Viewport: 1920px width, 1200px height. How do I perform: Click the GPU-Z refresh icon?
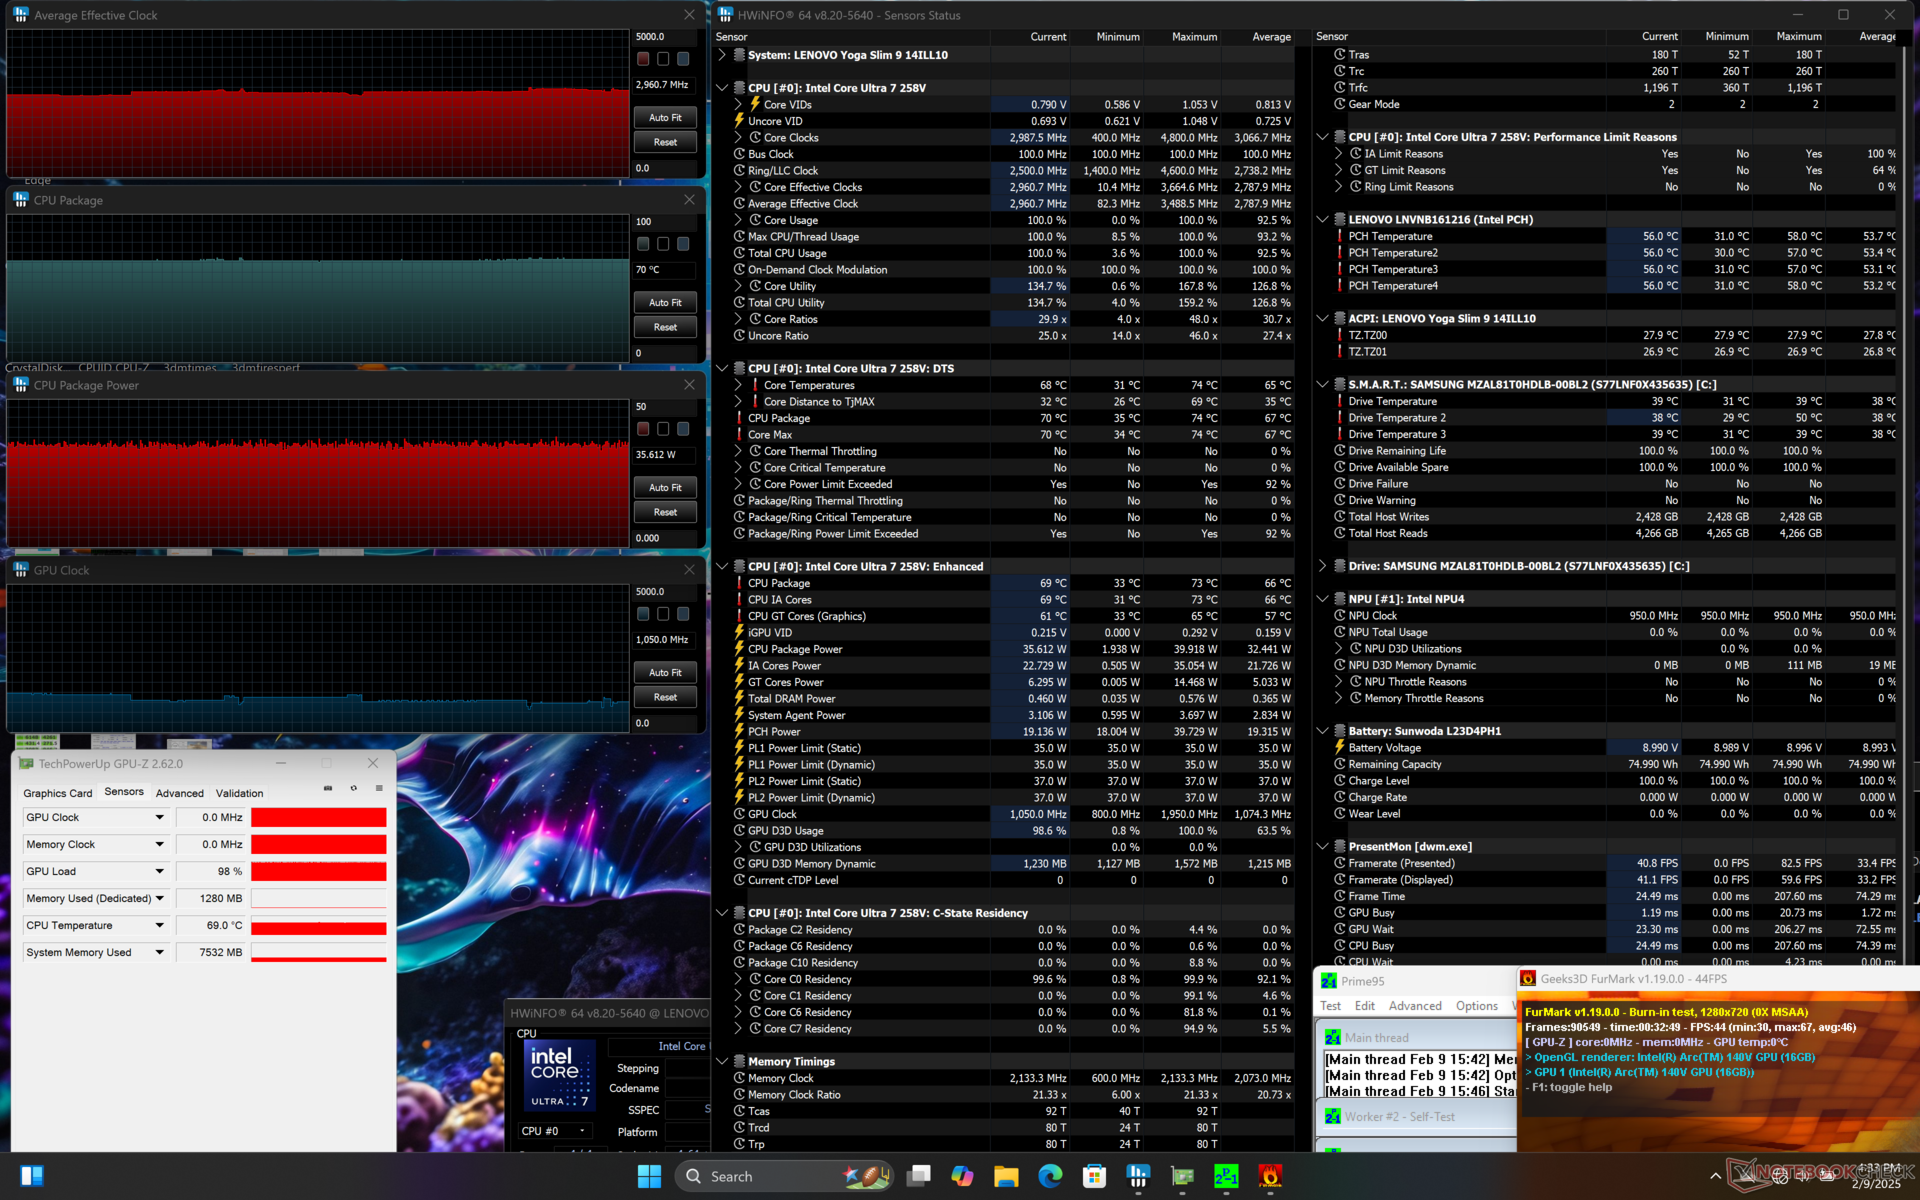click(353, 789)
